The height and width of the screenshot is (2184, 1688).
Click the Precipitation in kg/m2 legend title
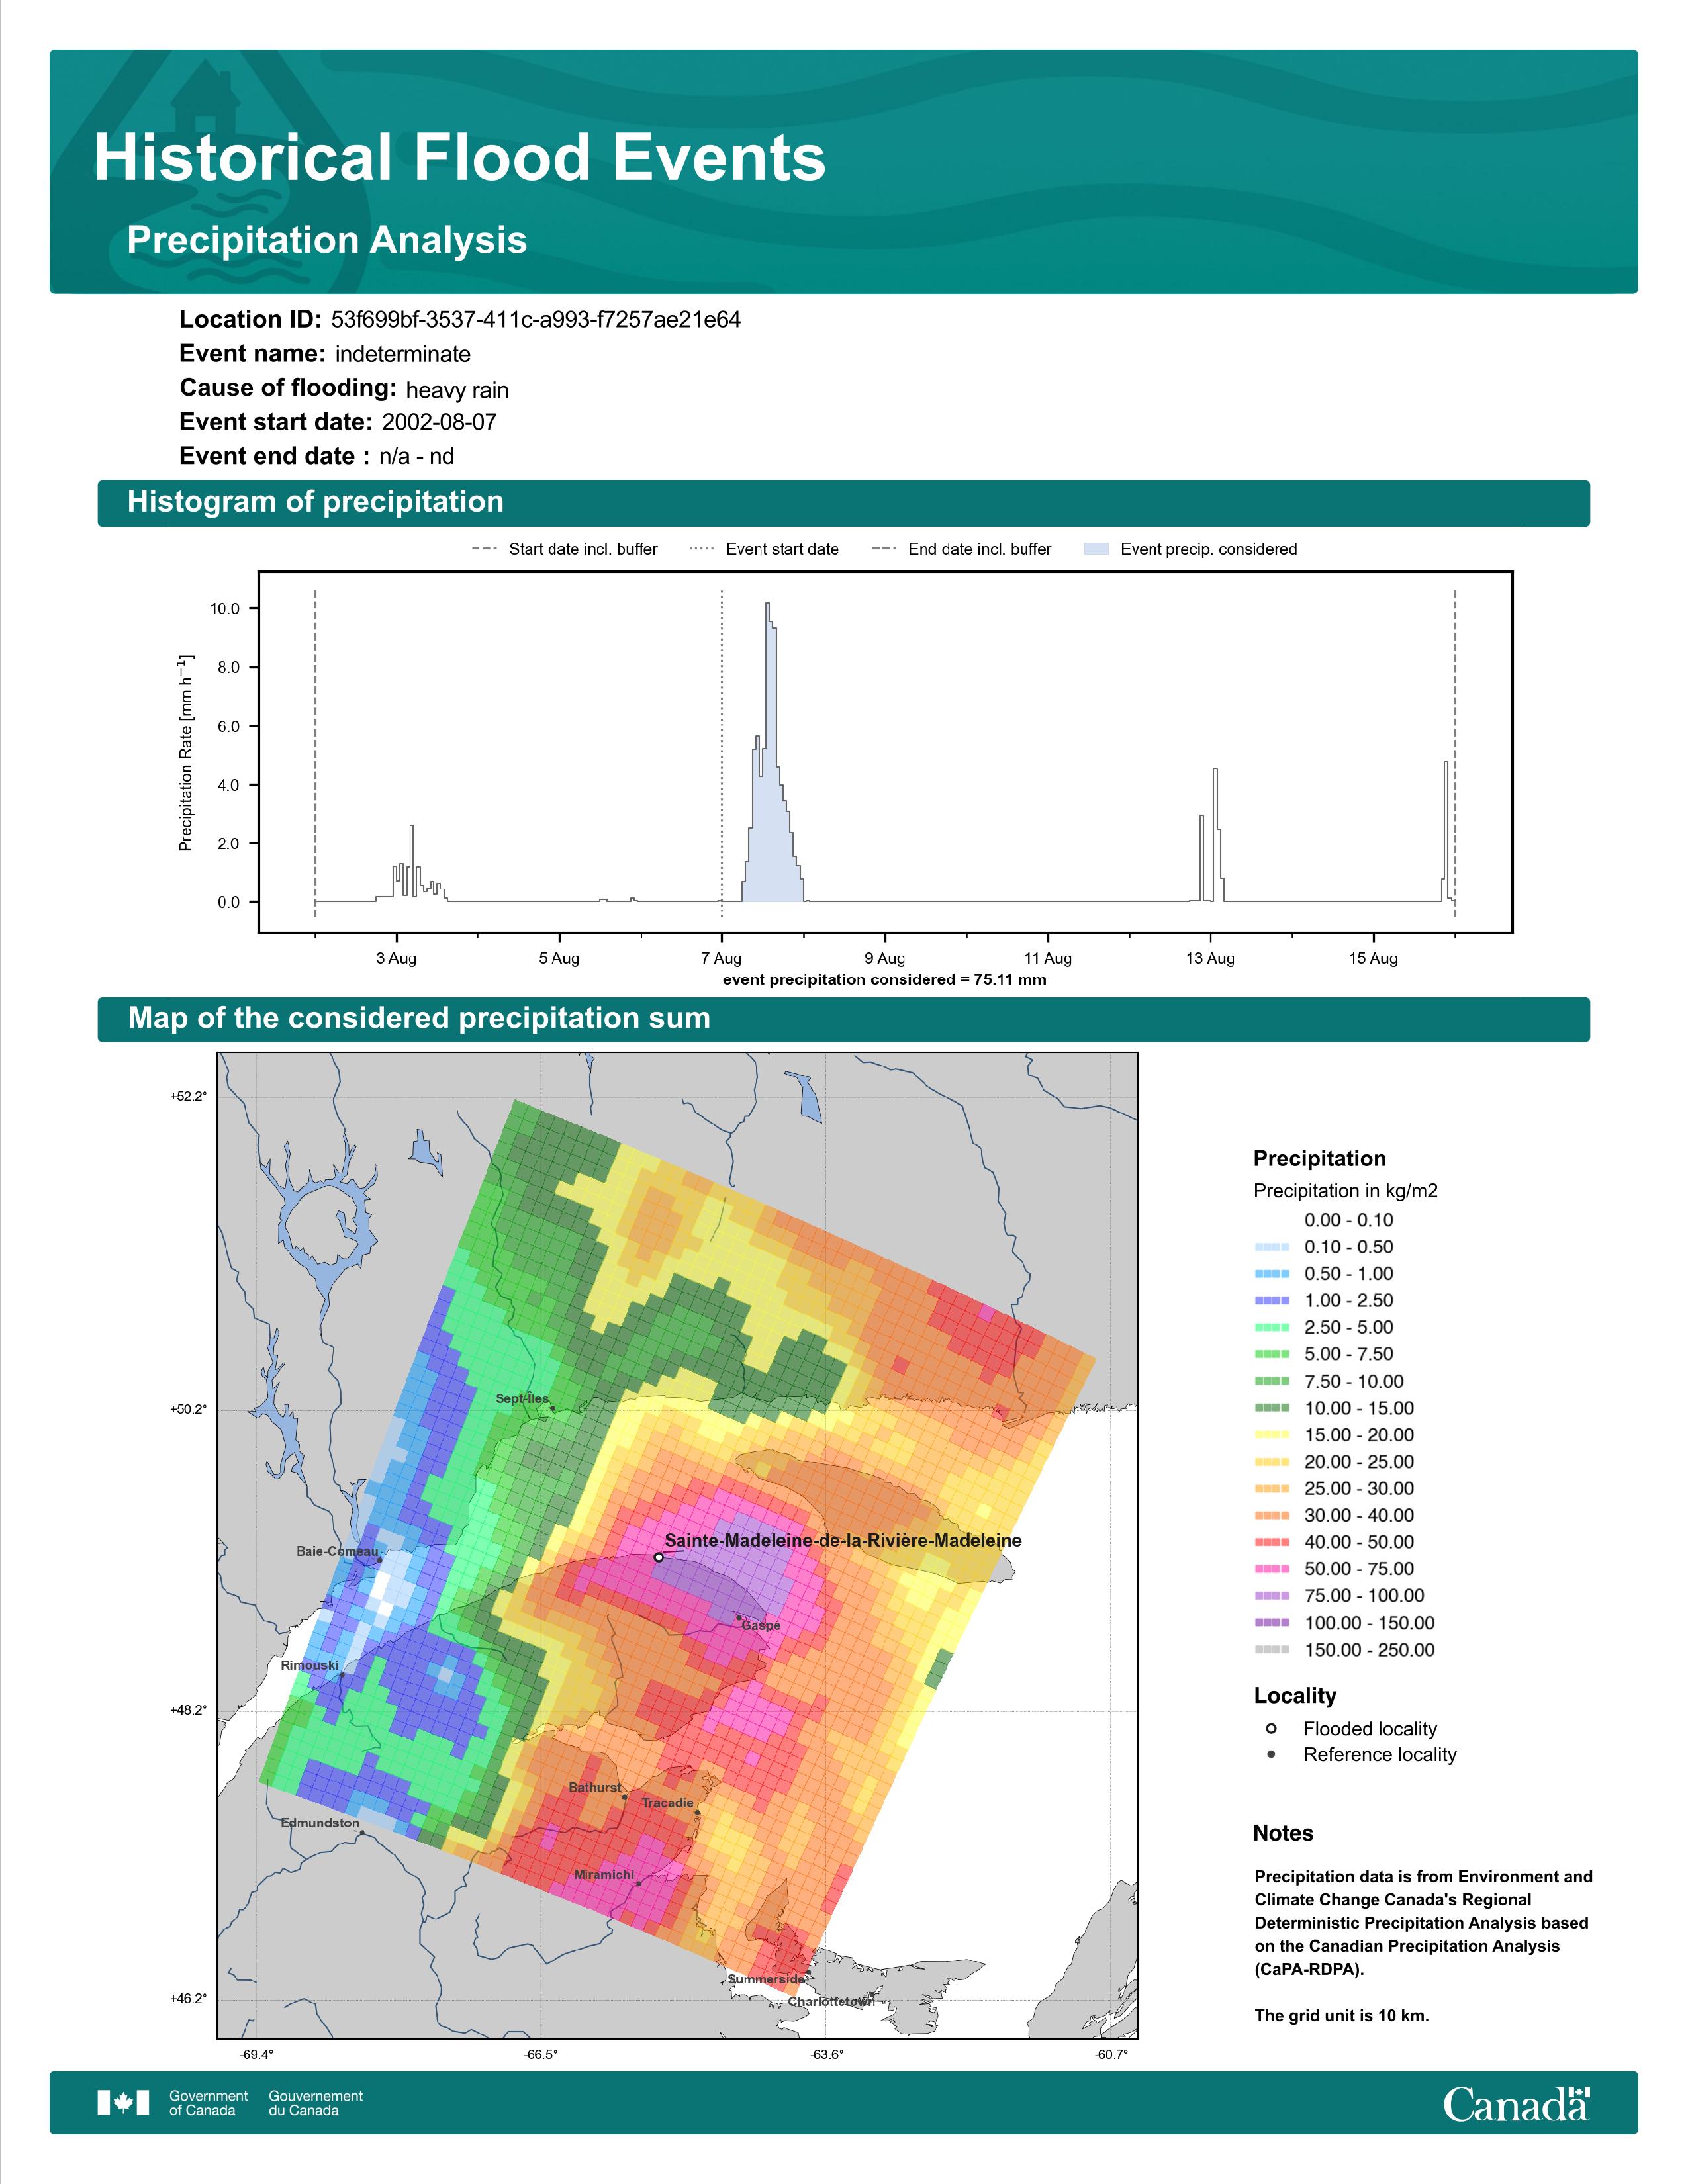coord(1345,1191)
